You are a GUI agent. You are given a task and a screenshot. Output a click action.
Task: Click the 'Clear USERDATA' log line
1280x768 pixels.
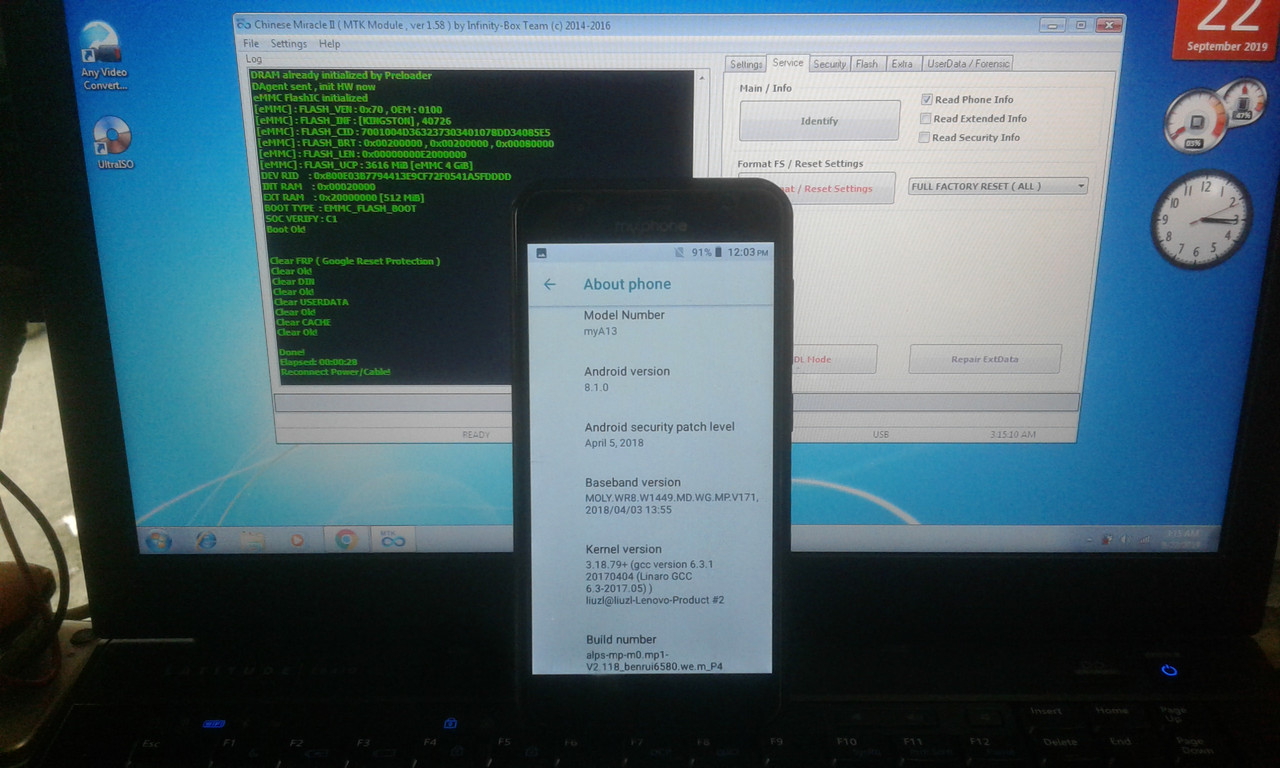[311, 302]
